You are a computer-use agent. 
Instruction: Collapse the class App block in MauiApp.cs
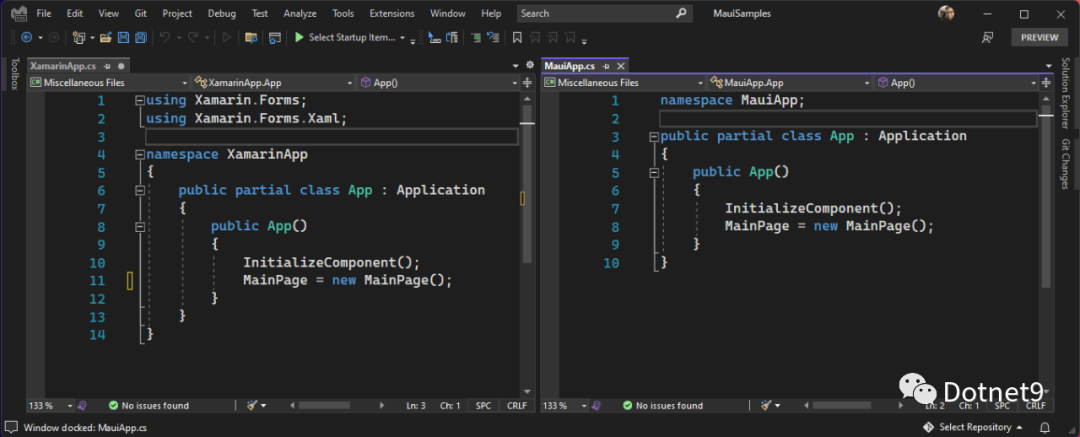[654, 136]
